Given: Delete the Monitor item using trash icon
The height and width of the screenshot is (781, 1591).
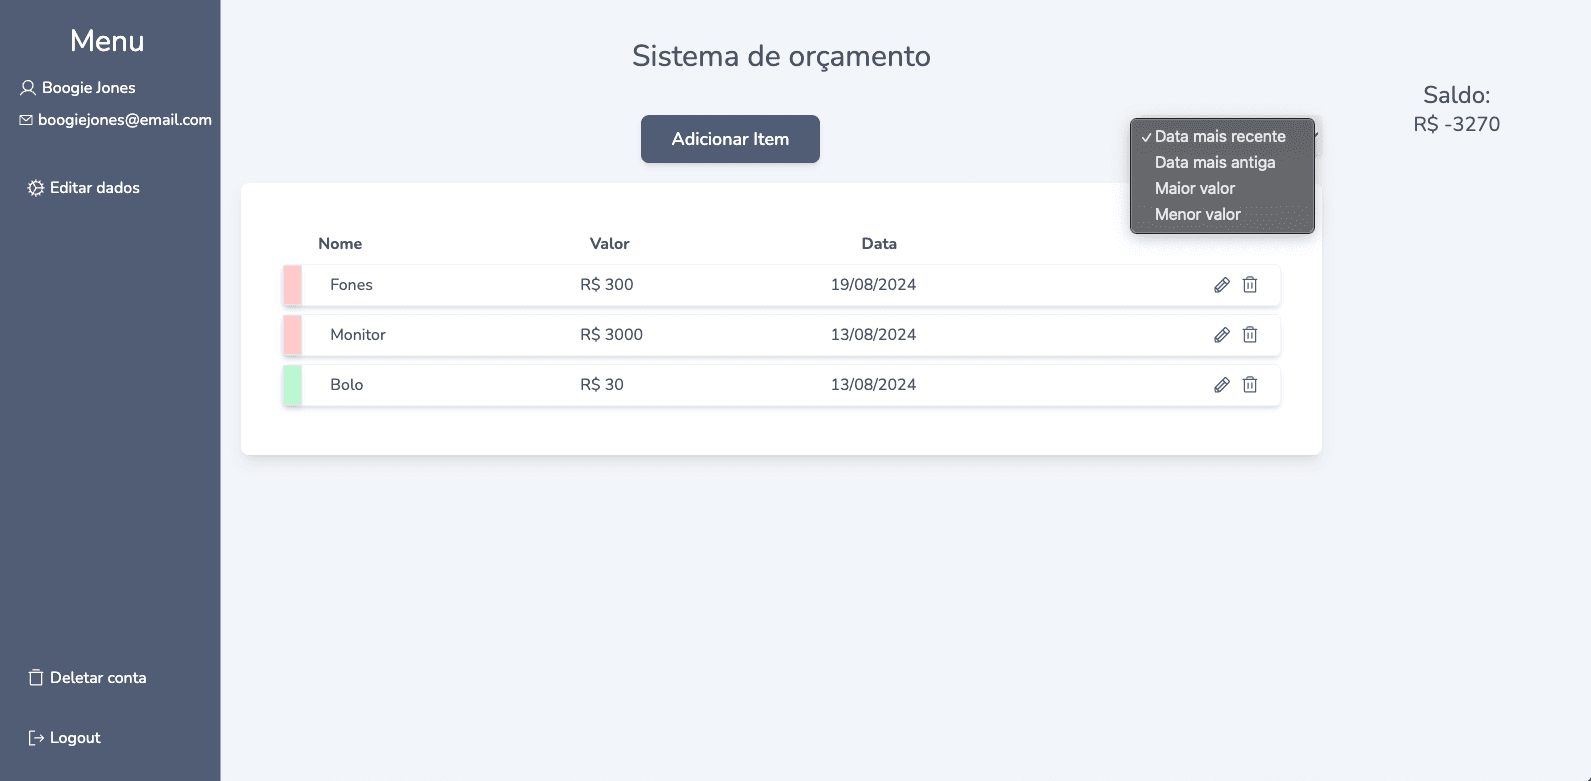Looking at the screenshot, I should tap(1250, 335).
